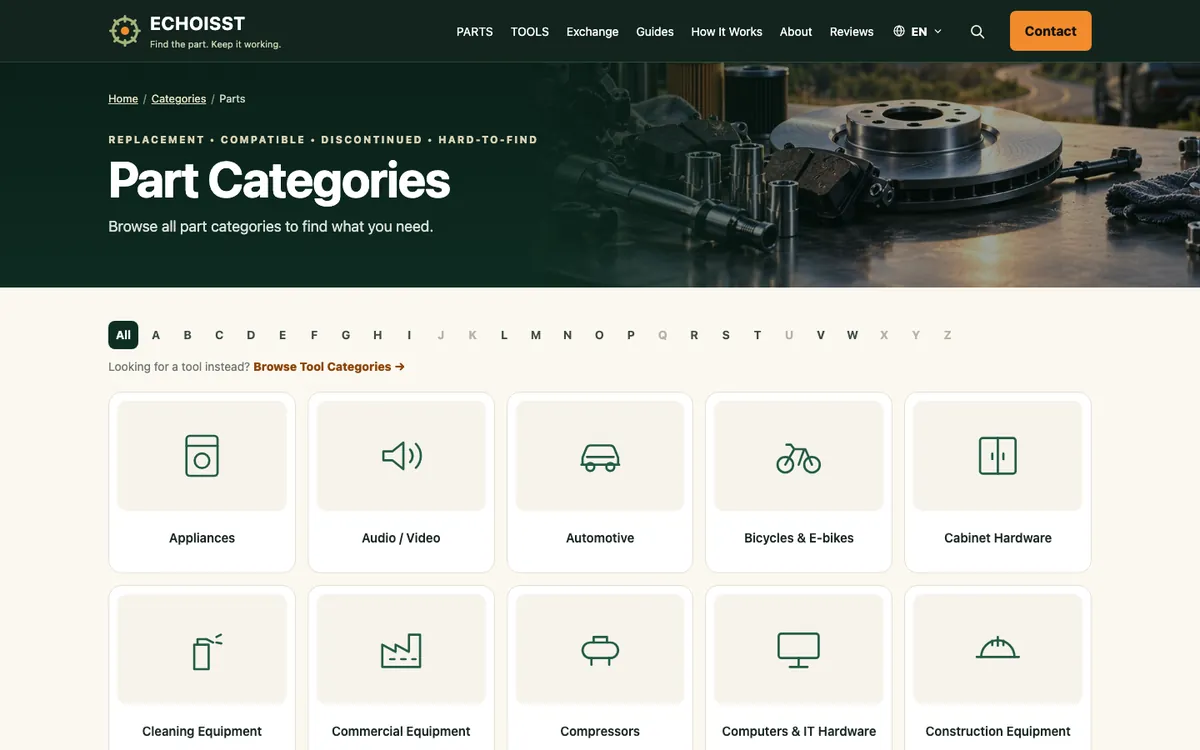The width and height of the screenshot is (1200, 750).
Task: Open the Categories breadcrumb link
Action: pyautogui.click(x=179, y=99)
